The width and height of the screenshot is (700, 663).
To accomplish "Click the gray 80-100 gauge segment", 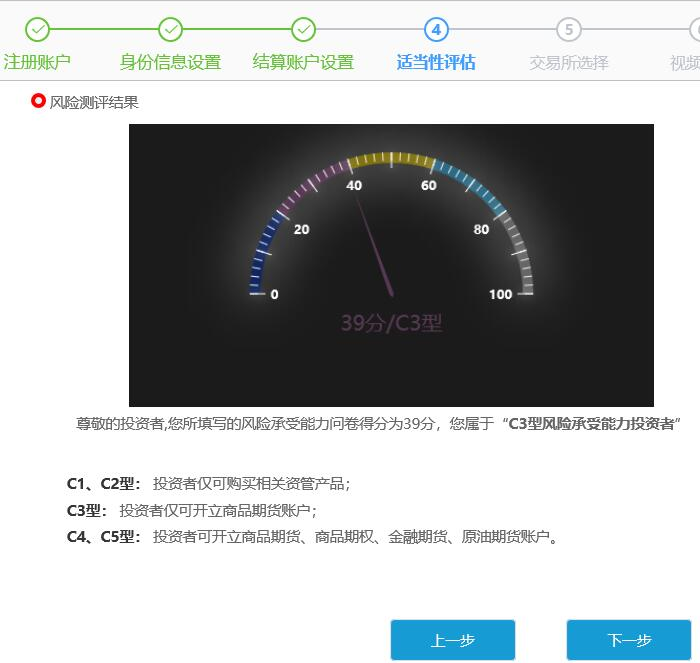I will click(518, 253).
